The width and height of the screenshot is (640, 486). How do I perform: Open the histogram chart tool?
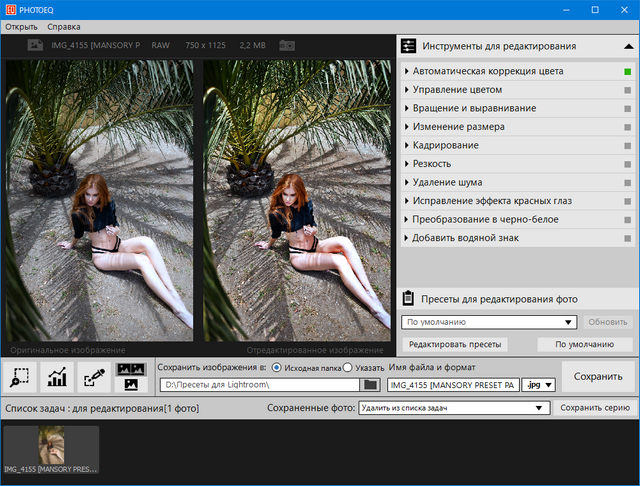click(58, 377)
